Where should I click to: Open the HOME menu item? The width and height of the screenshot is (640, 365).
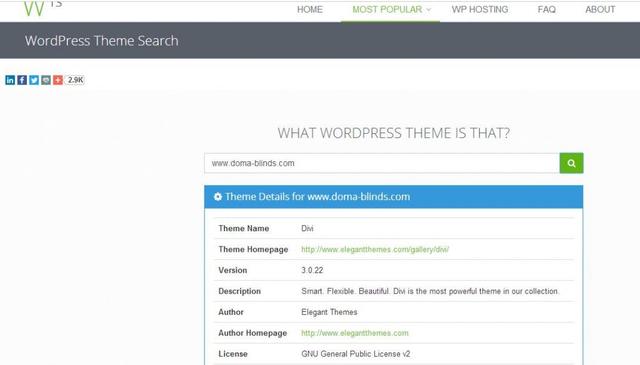coord(310,9)
